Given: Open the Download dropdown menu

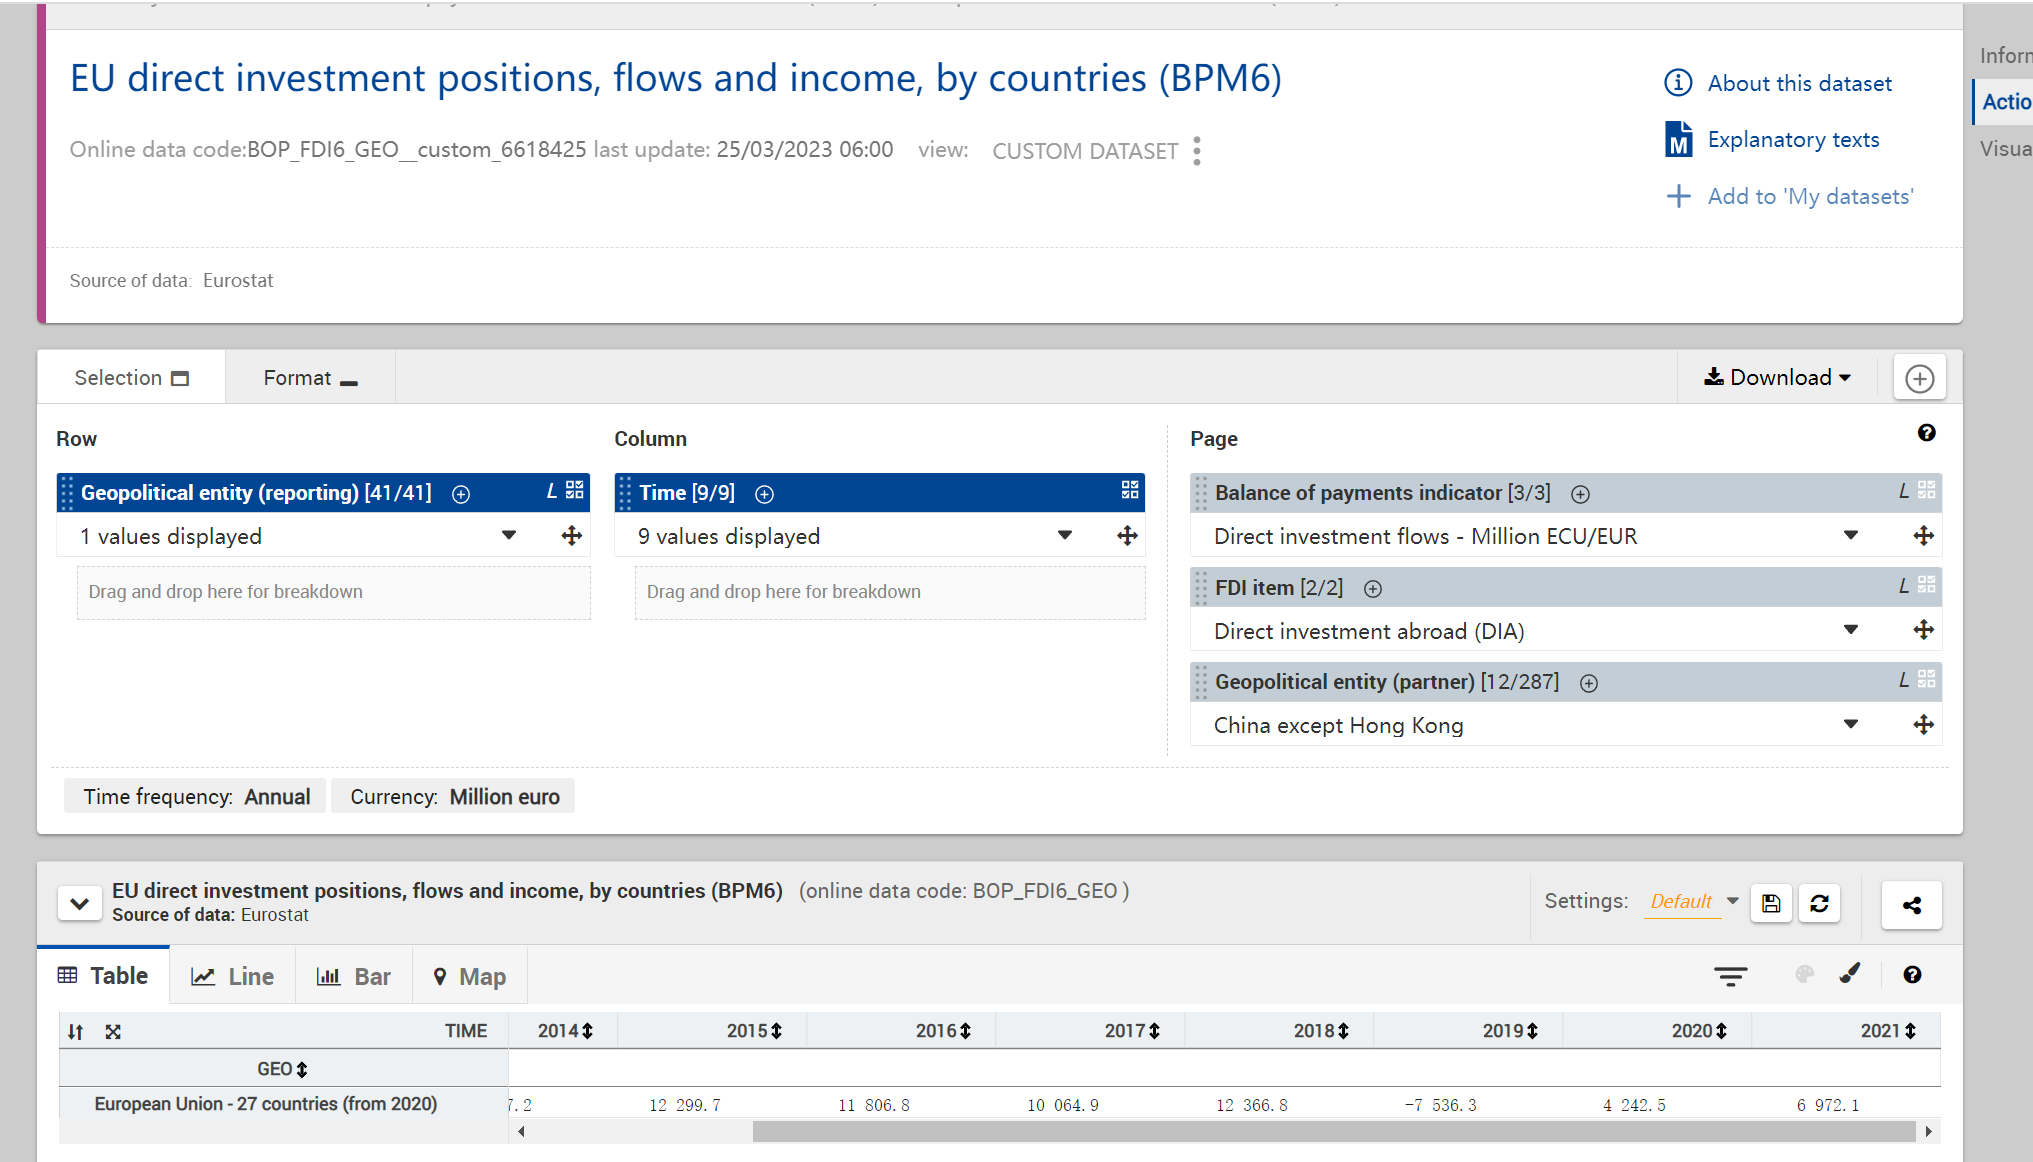Looking at the screenshot, I should 1777,377.
